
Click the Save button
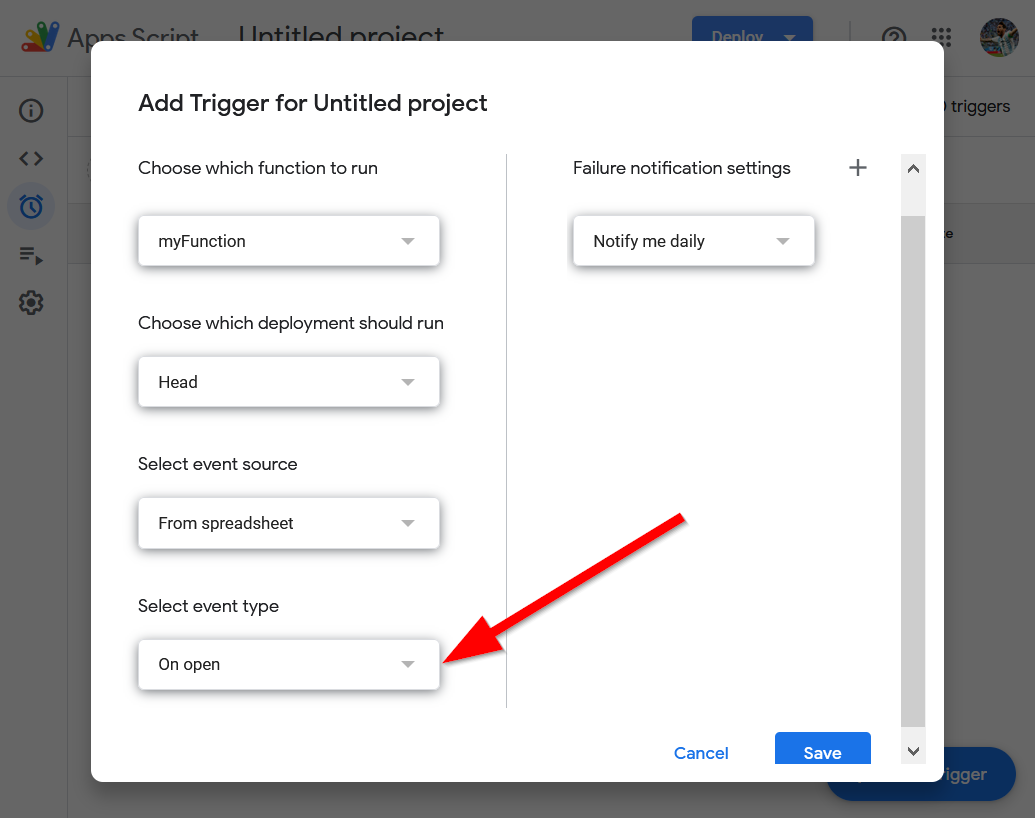click(822, 752)
